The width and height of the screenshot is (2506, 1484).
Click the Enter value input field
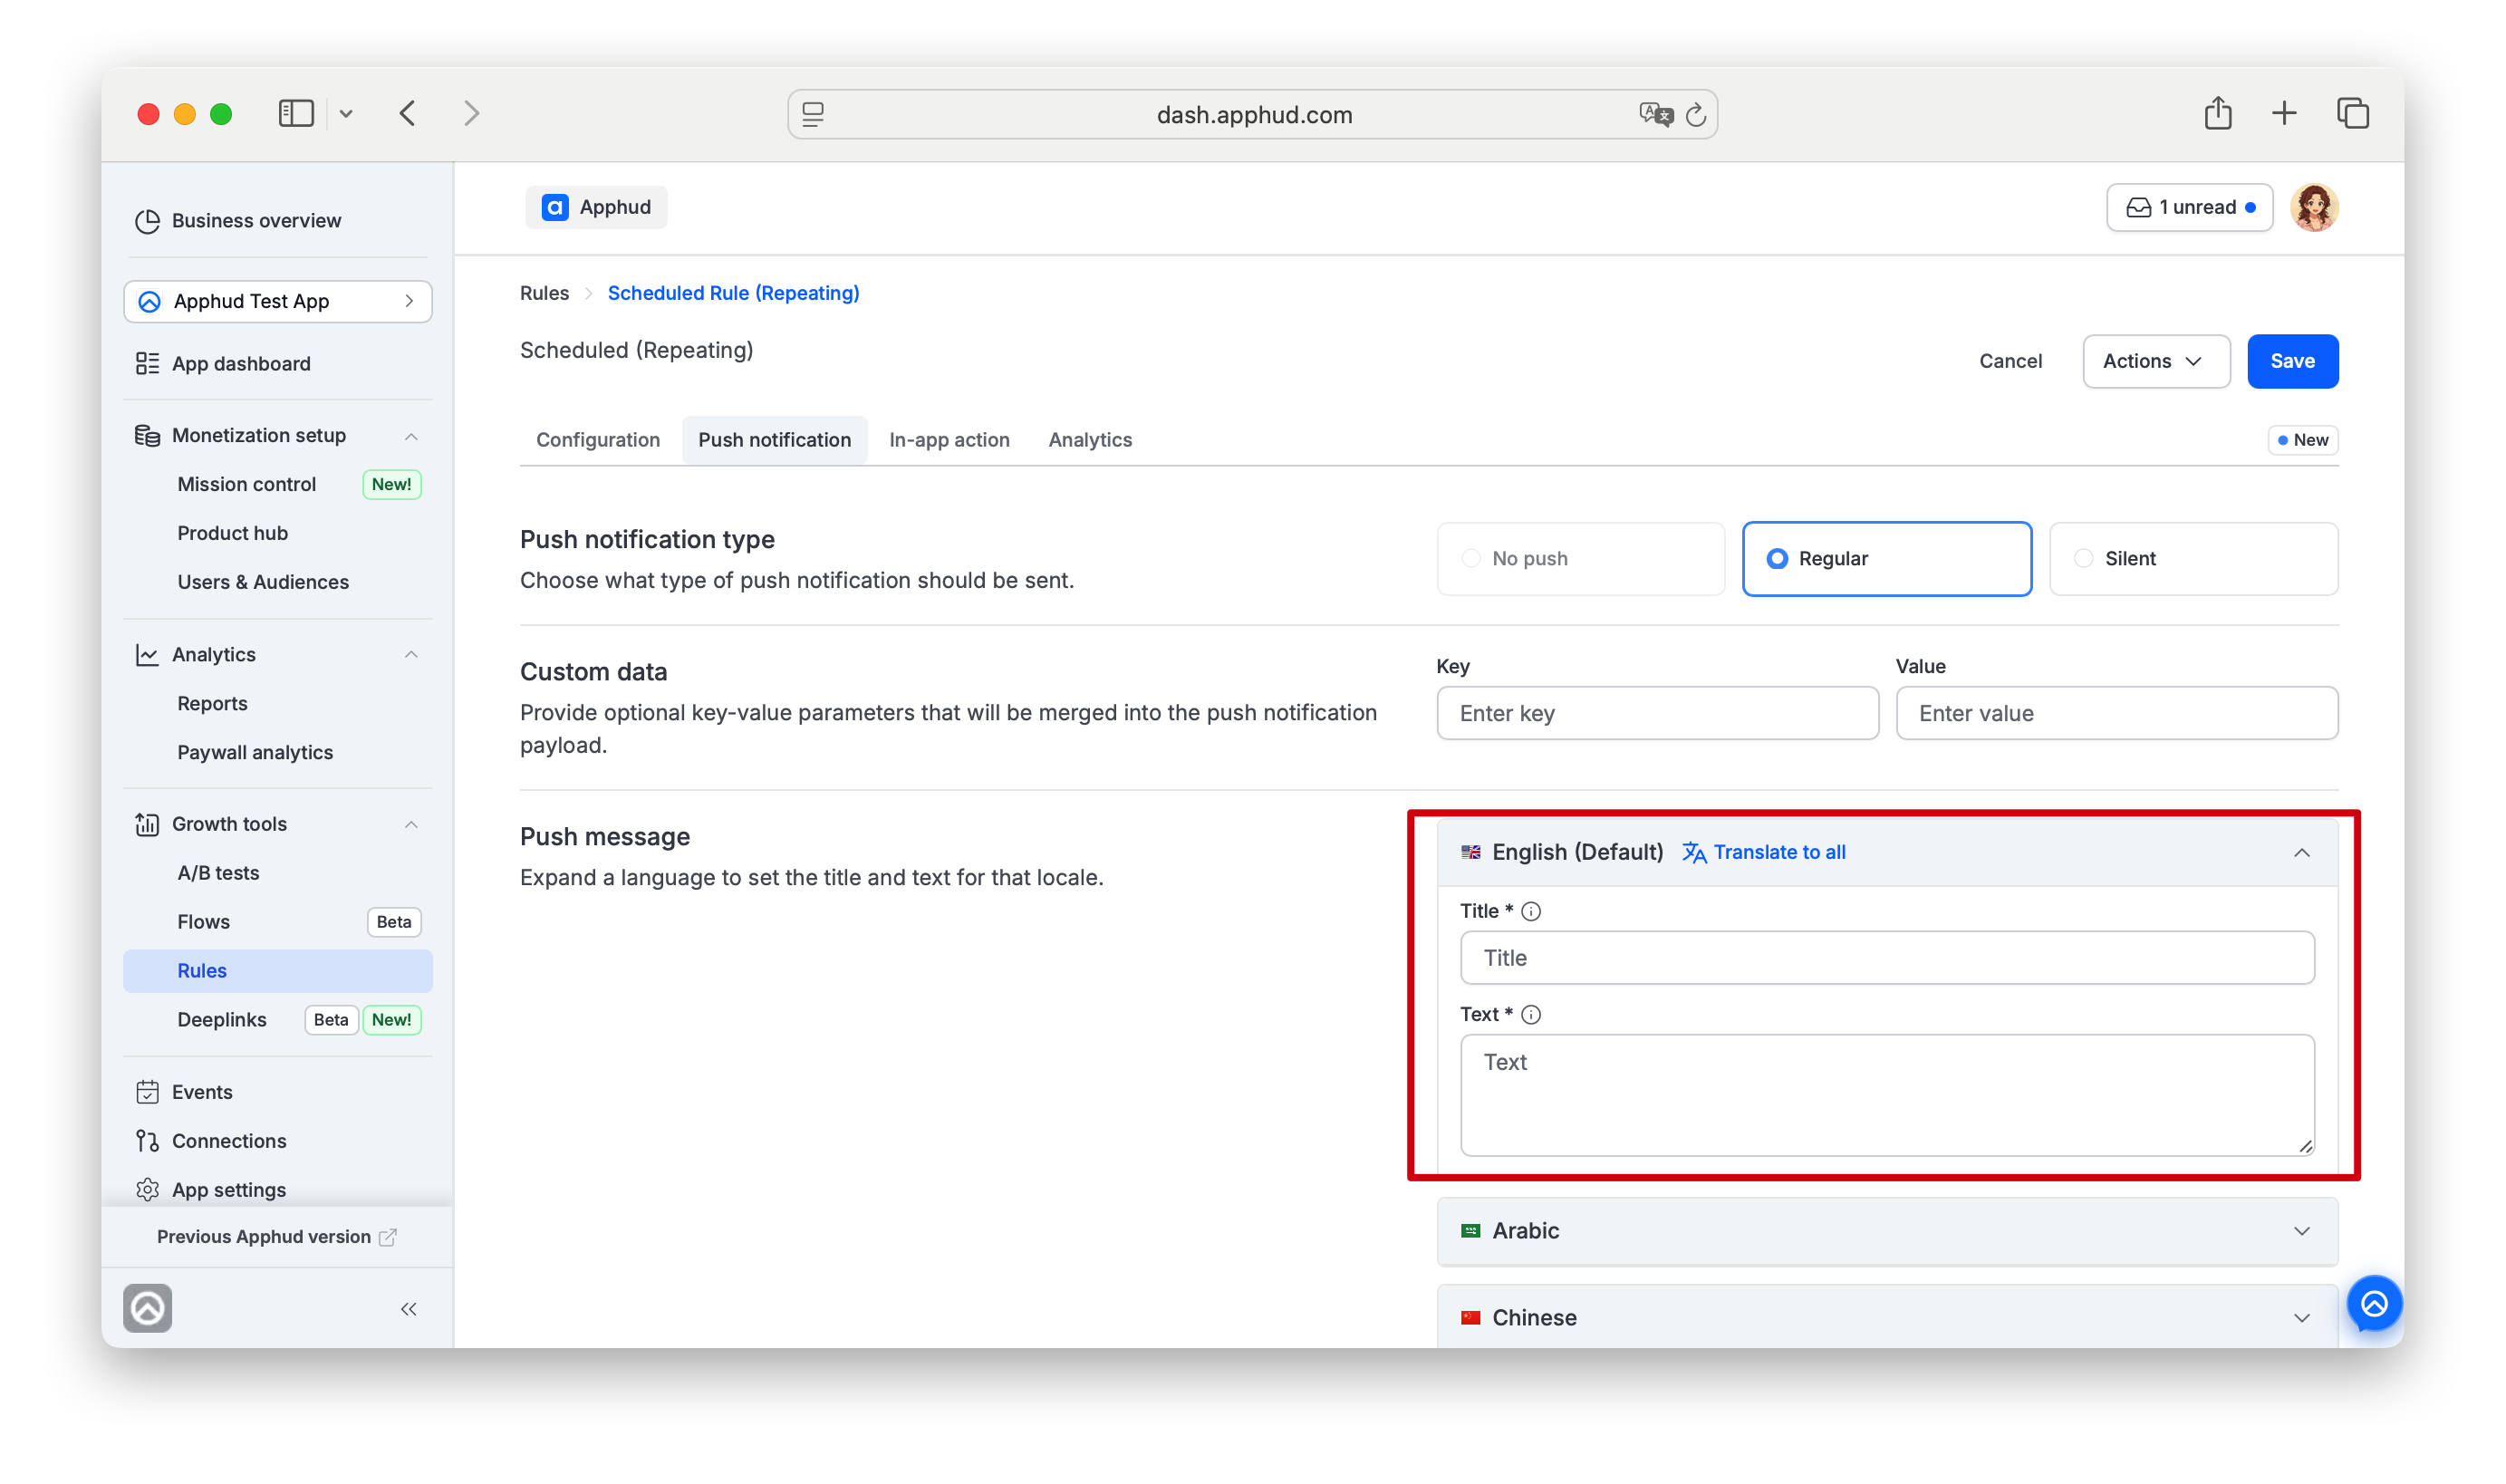click(x=2116, y=713)
